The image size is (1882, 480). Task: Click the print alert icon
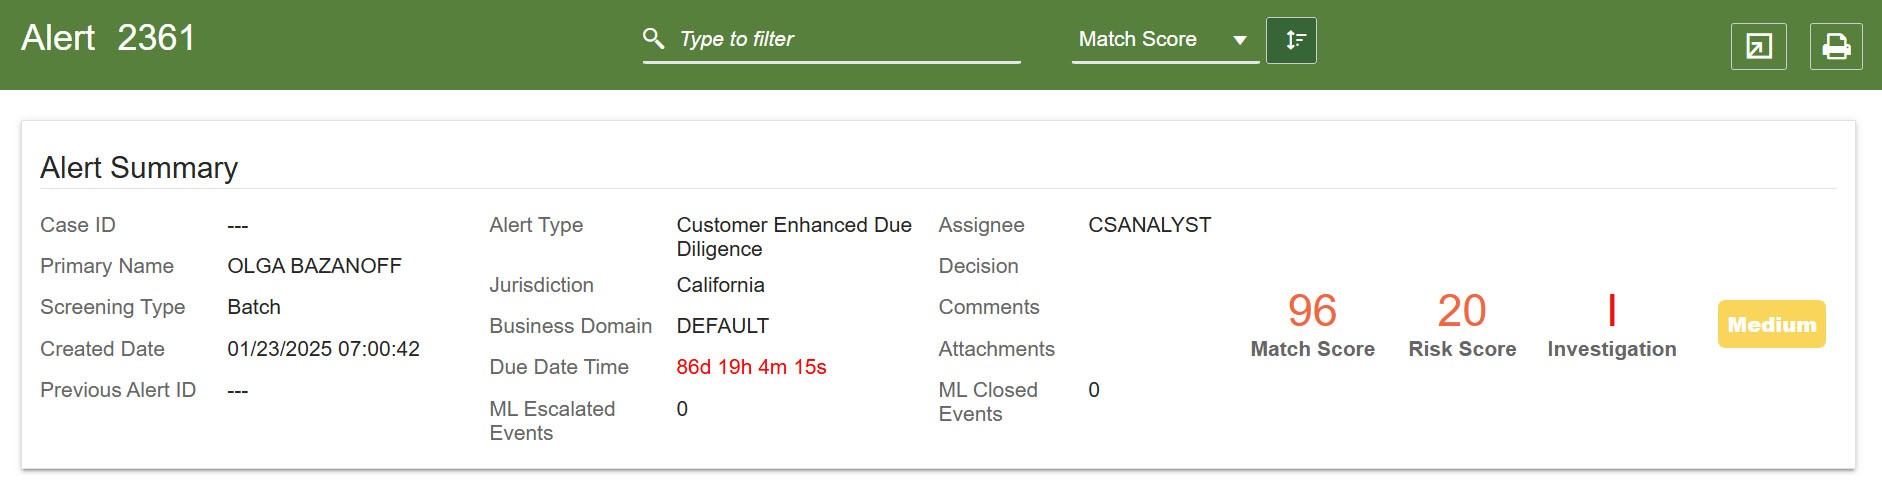coord(1836,46)
